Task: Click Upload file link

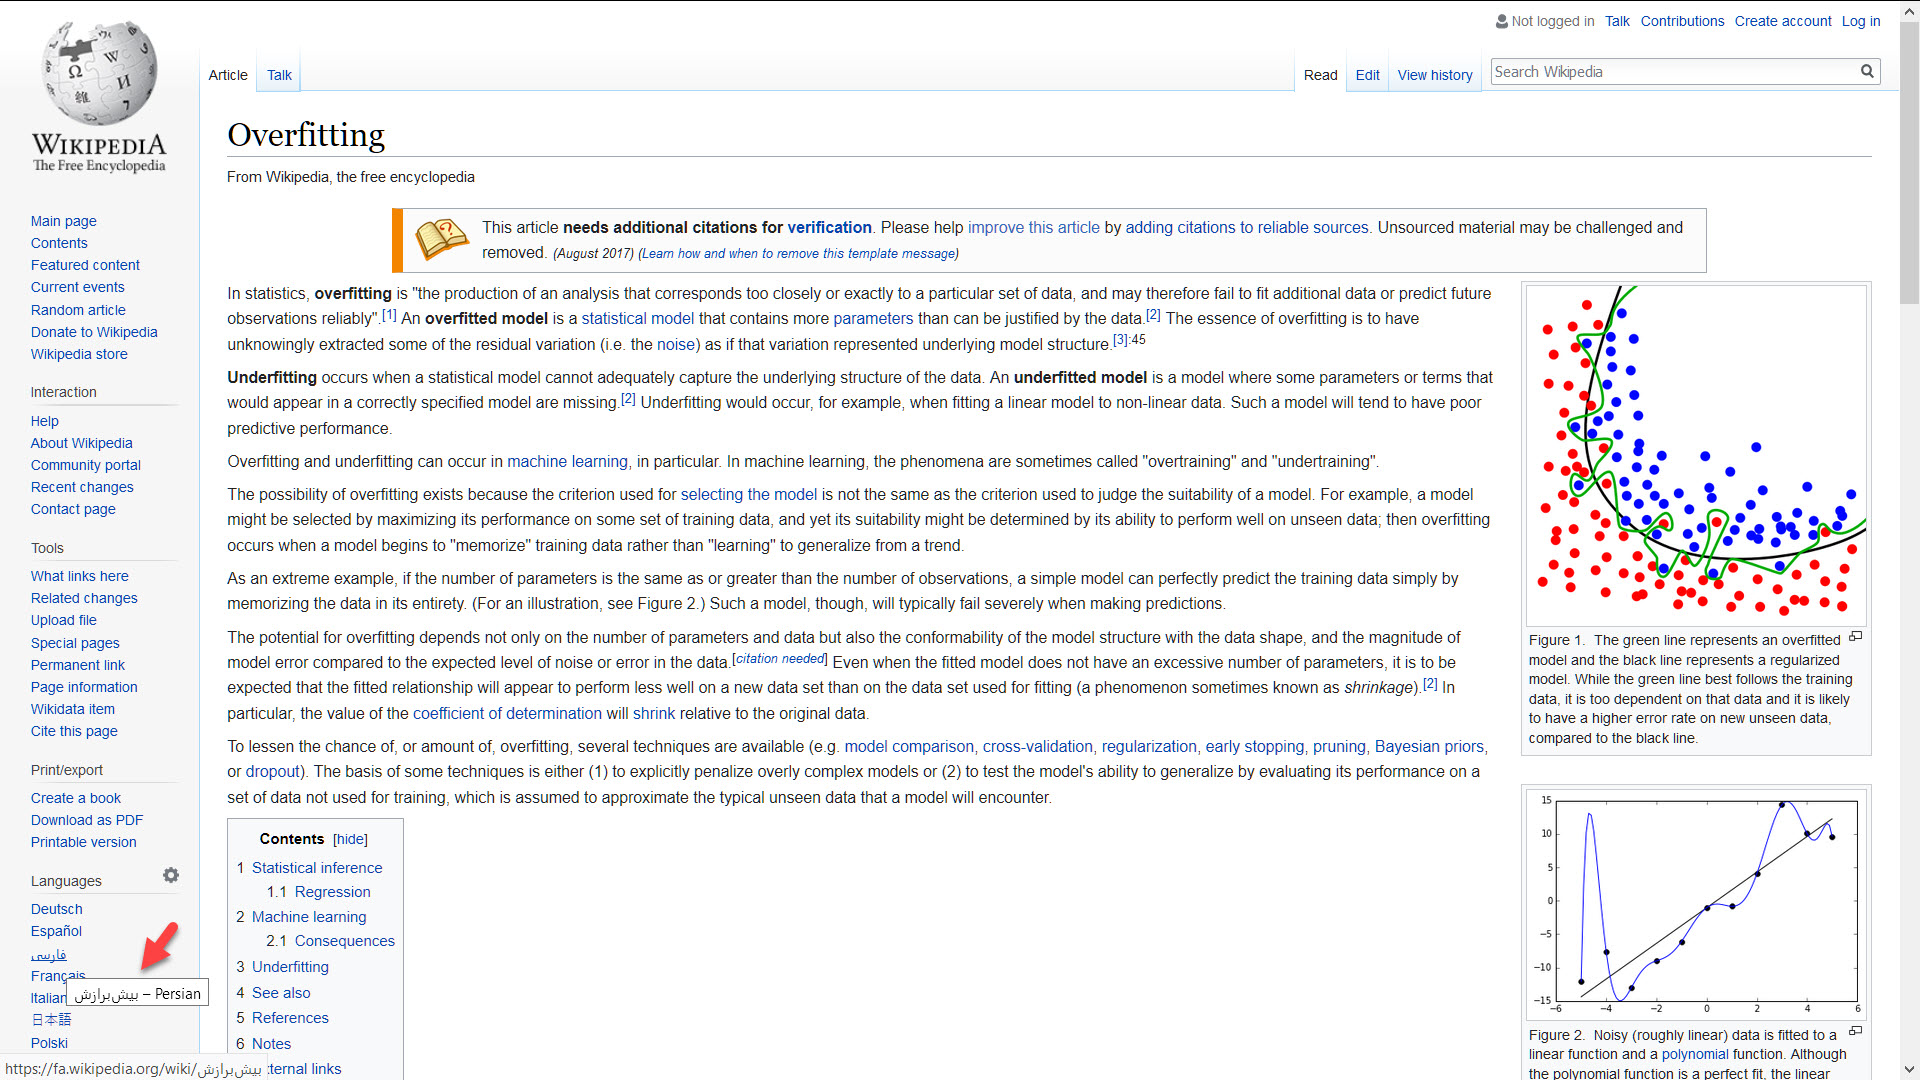Action: click(x=63, y=620)
